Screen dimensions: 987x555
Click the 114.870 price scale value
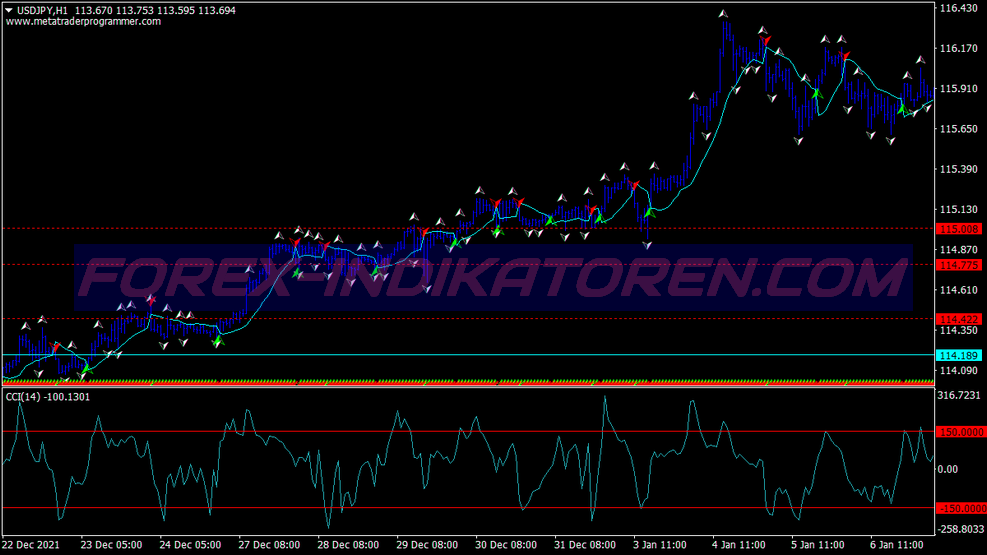[x=959, y=250]
